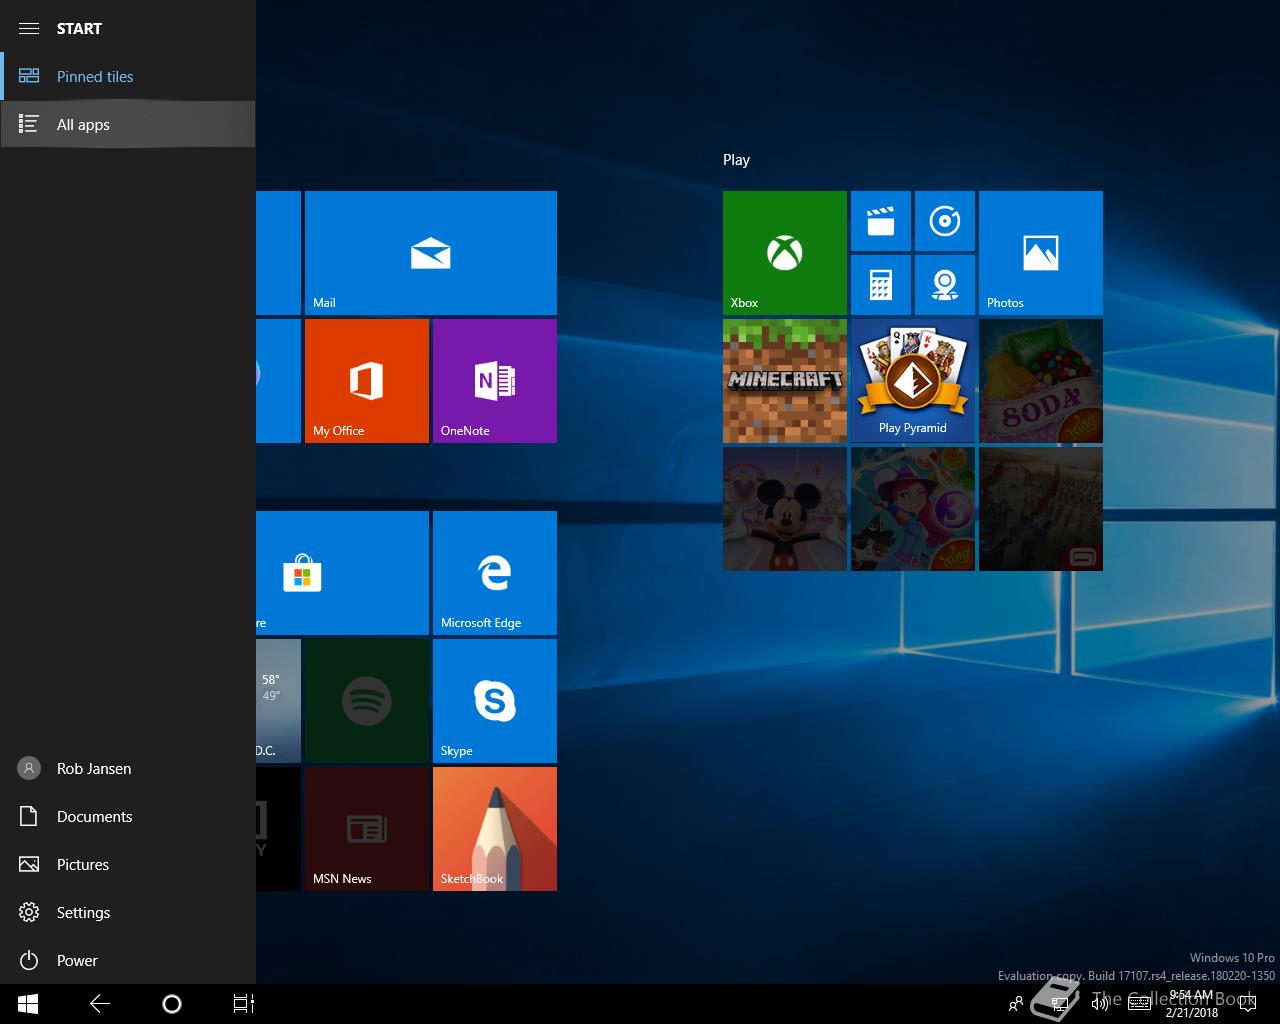1280x1024 pixels.
Task: Open the Mickey Mouse Disney game tile
Action: click(x=785, y=509)
